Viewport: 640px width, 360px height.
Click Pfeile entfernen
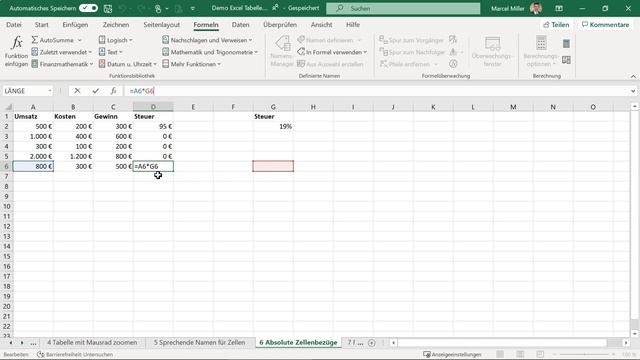pos(409,64)
